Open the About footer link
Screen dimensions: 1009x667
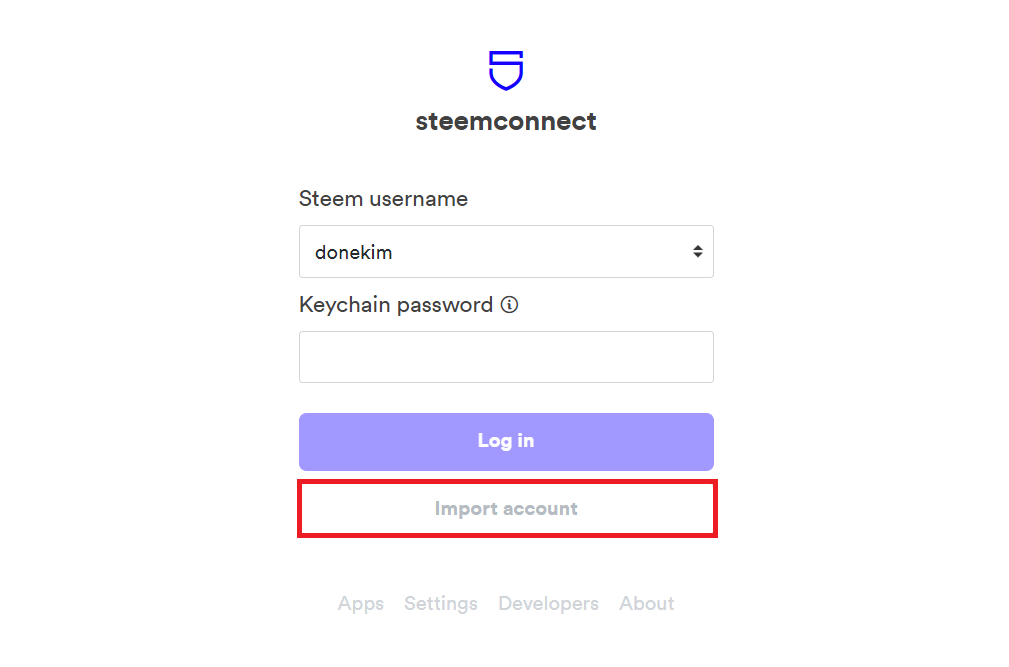point(647,603)
